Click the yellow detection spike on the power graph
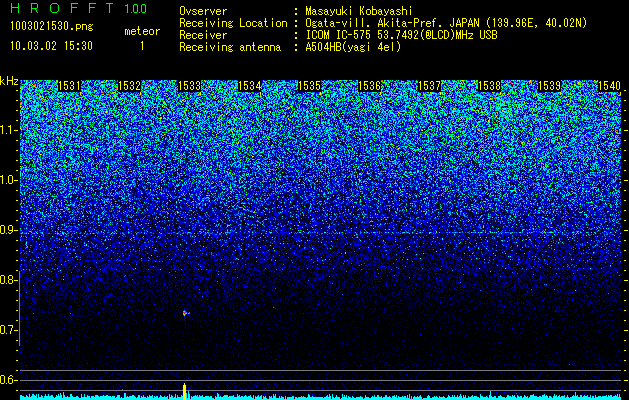 [x=185, y=392]
